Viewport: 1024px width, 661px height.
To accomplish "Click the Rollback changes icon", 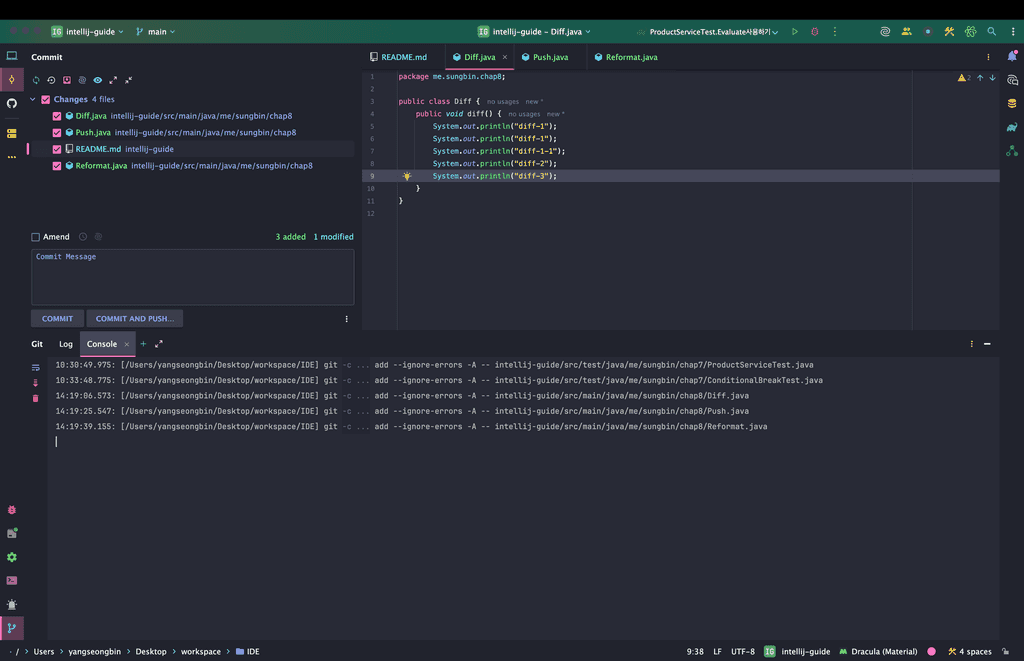I will tap(51, 80).
